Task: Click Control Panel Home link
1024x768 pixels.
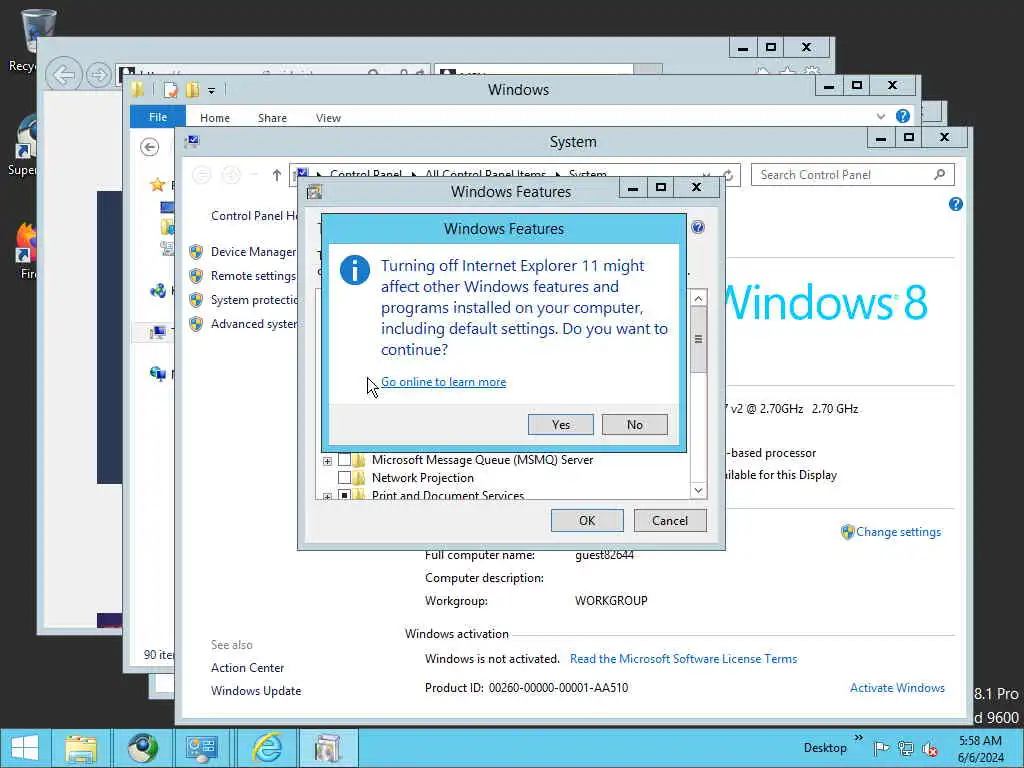Action: pyautogui.click(x=254, y=216)
